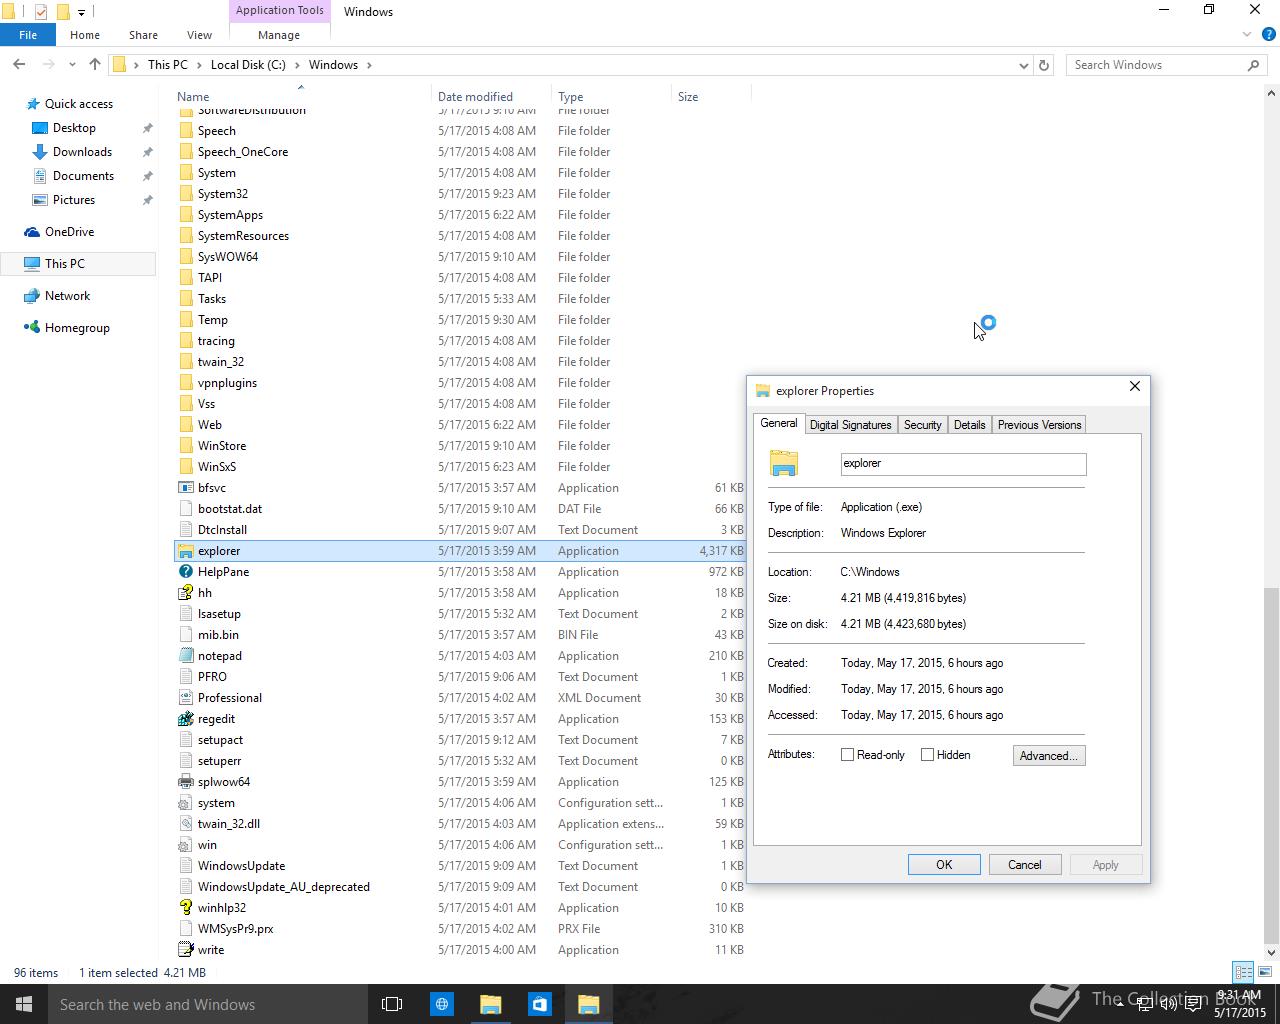Refresh the Windows folder view
This screenshot has width=1280, height=1024.
click(1044, 65)
